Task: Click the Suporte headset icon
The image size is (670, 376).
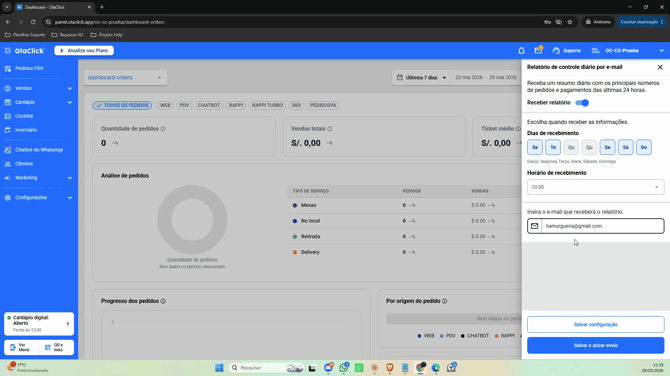Action: tap(556, 50)
